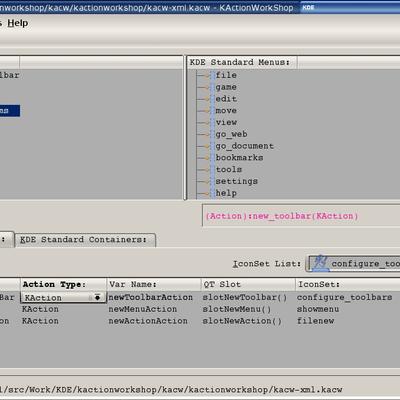Click the pink (Action):new_toolbar(KAction) label
This screenshot has height=400, width=400.
click(x=282, y=216)
